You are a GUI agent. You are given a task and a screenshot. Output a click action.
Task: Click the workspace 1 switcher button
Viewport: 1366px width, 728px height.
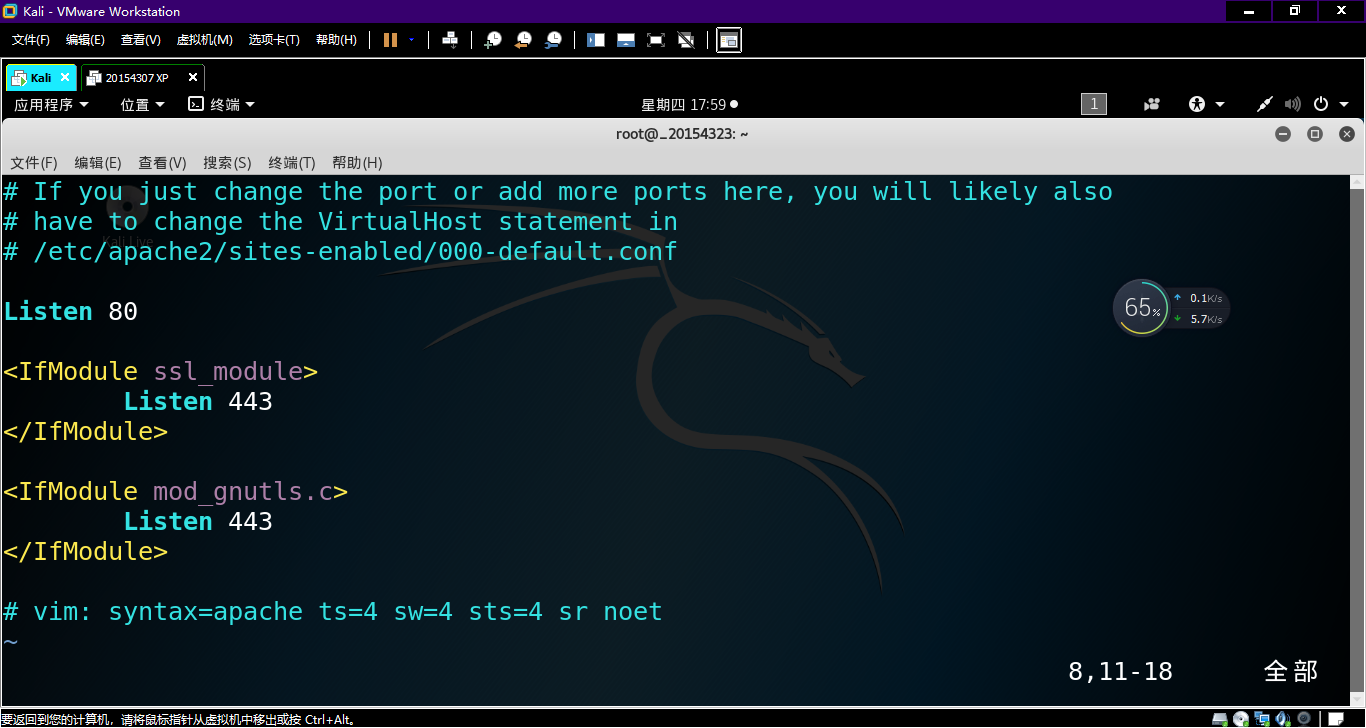click(1093, 104)
